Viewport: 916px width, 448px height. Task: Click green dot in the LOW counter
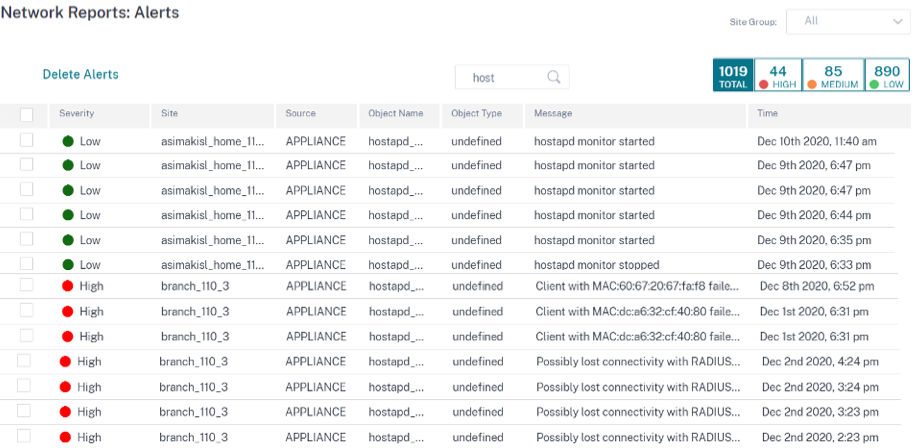pyautogui.click(x=874, y=85)
